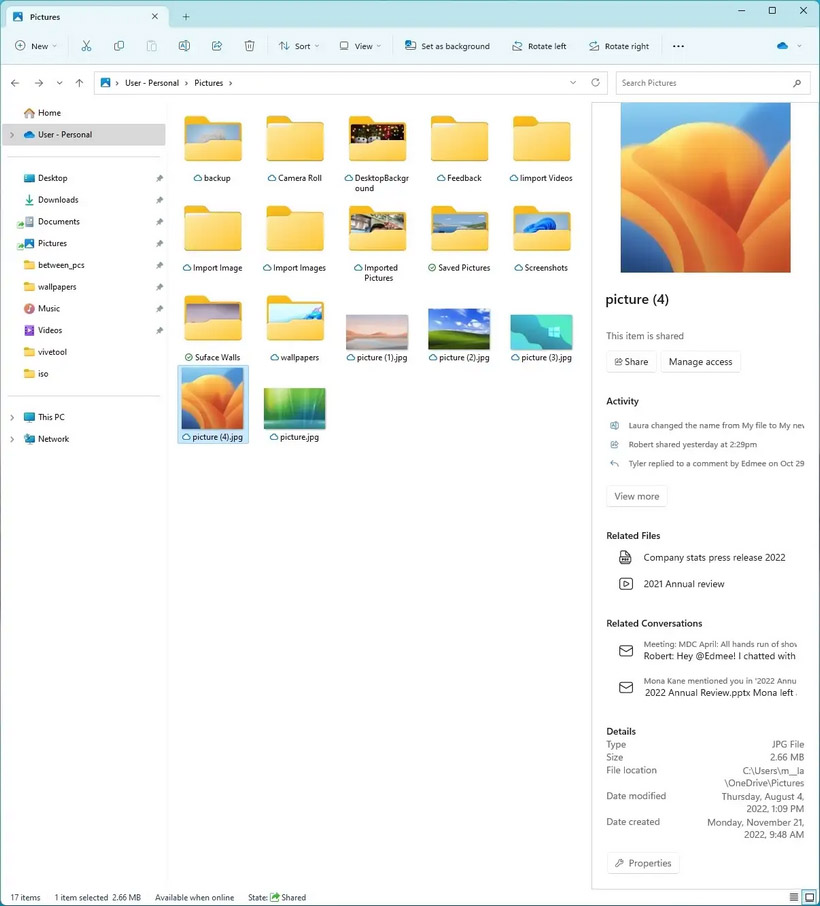The height and width of the screenshot is (906, 820).
Task: Open the Saved Pictures folder
Action: [x=459, y=239]
